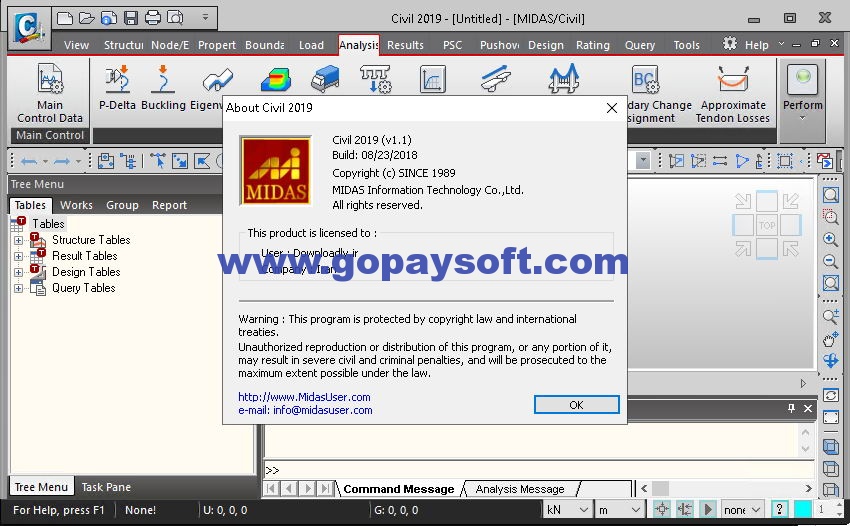Select the Tables root tree item
Image resolution: width=850 pixels, height=526 pixels.
click(48, 223)
